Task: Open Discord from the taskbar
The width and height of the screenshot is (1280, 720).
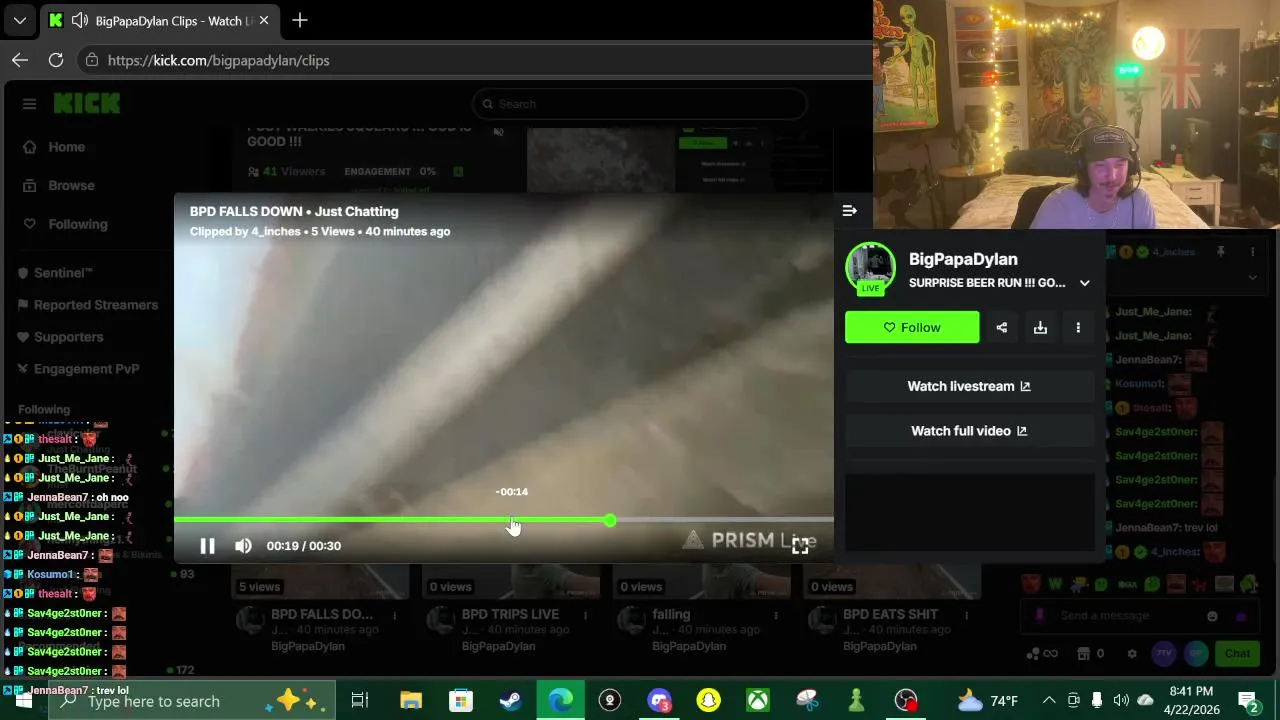Action: (x=659, y=701)
